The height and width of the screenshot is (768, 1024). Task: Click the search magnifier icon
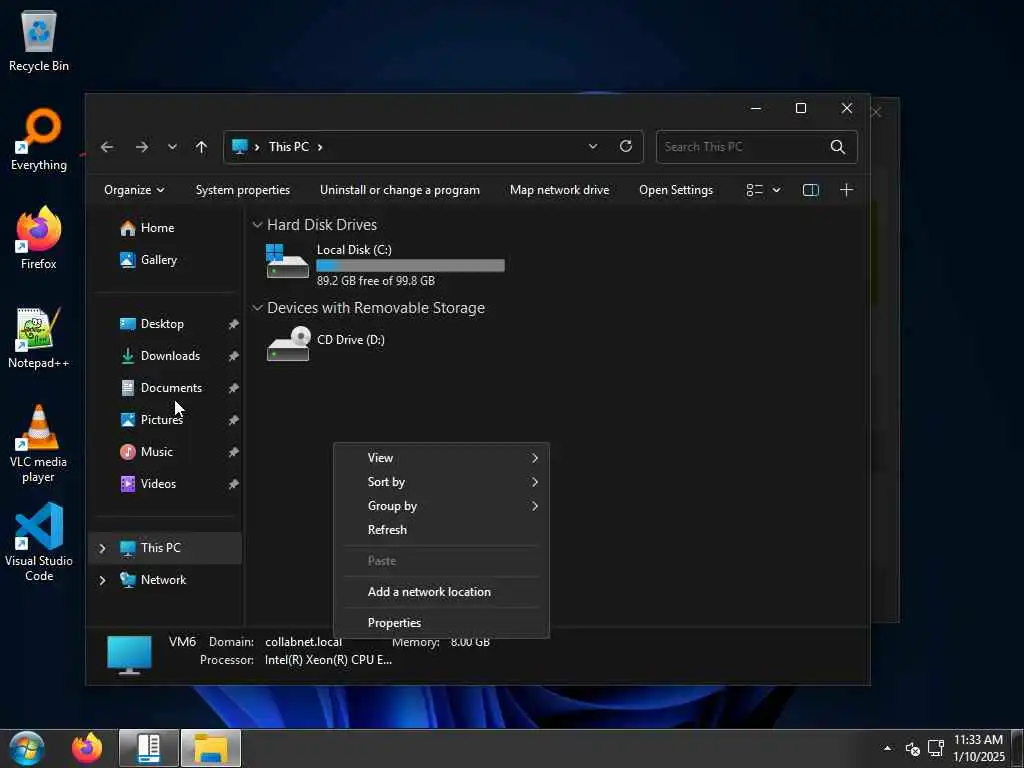click(838, 147)
